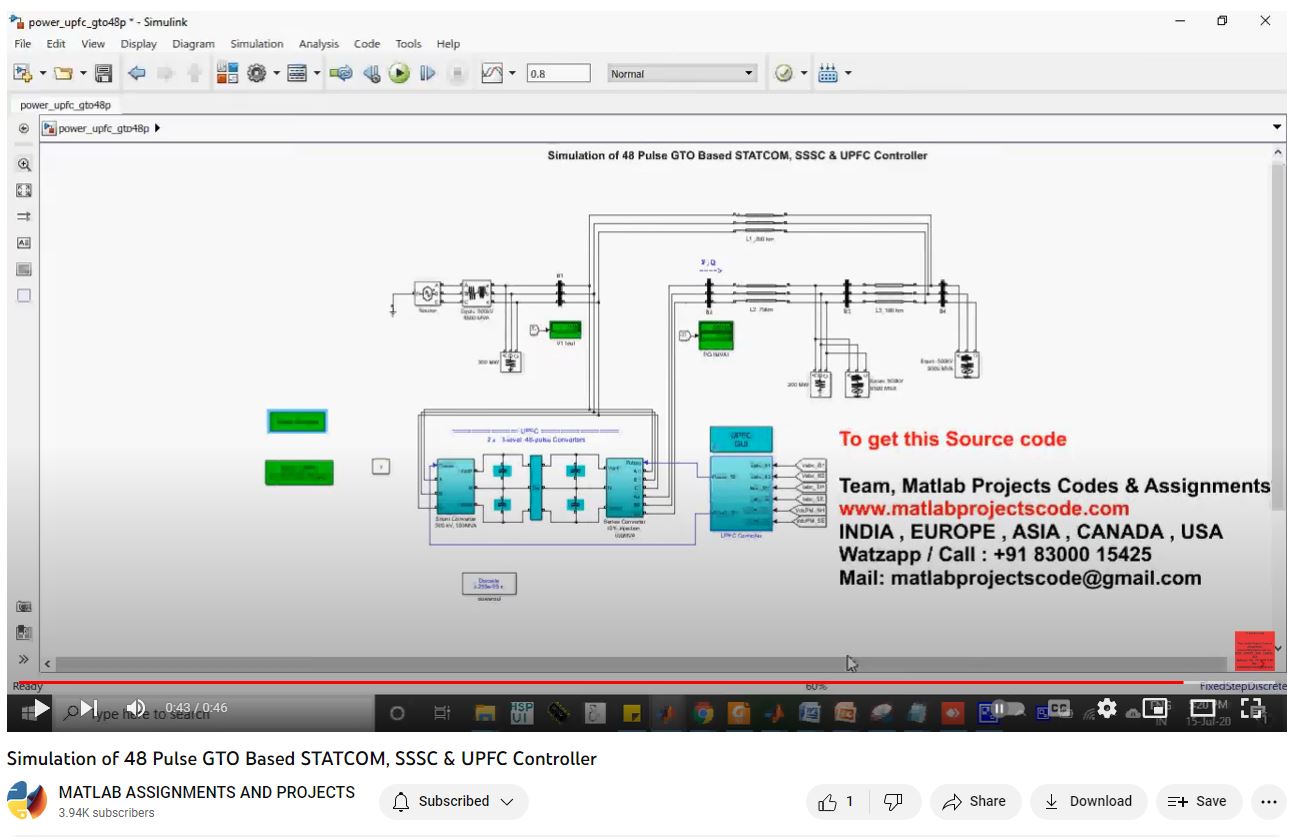
Task: Open Model Configuration Parameters gear icon
Action: [x=256, y=73]
